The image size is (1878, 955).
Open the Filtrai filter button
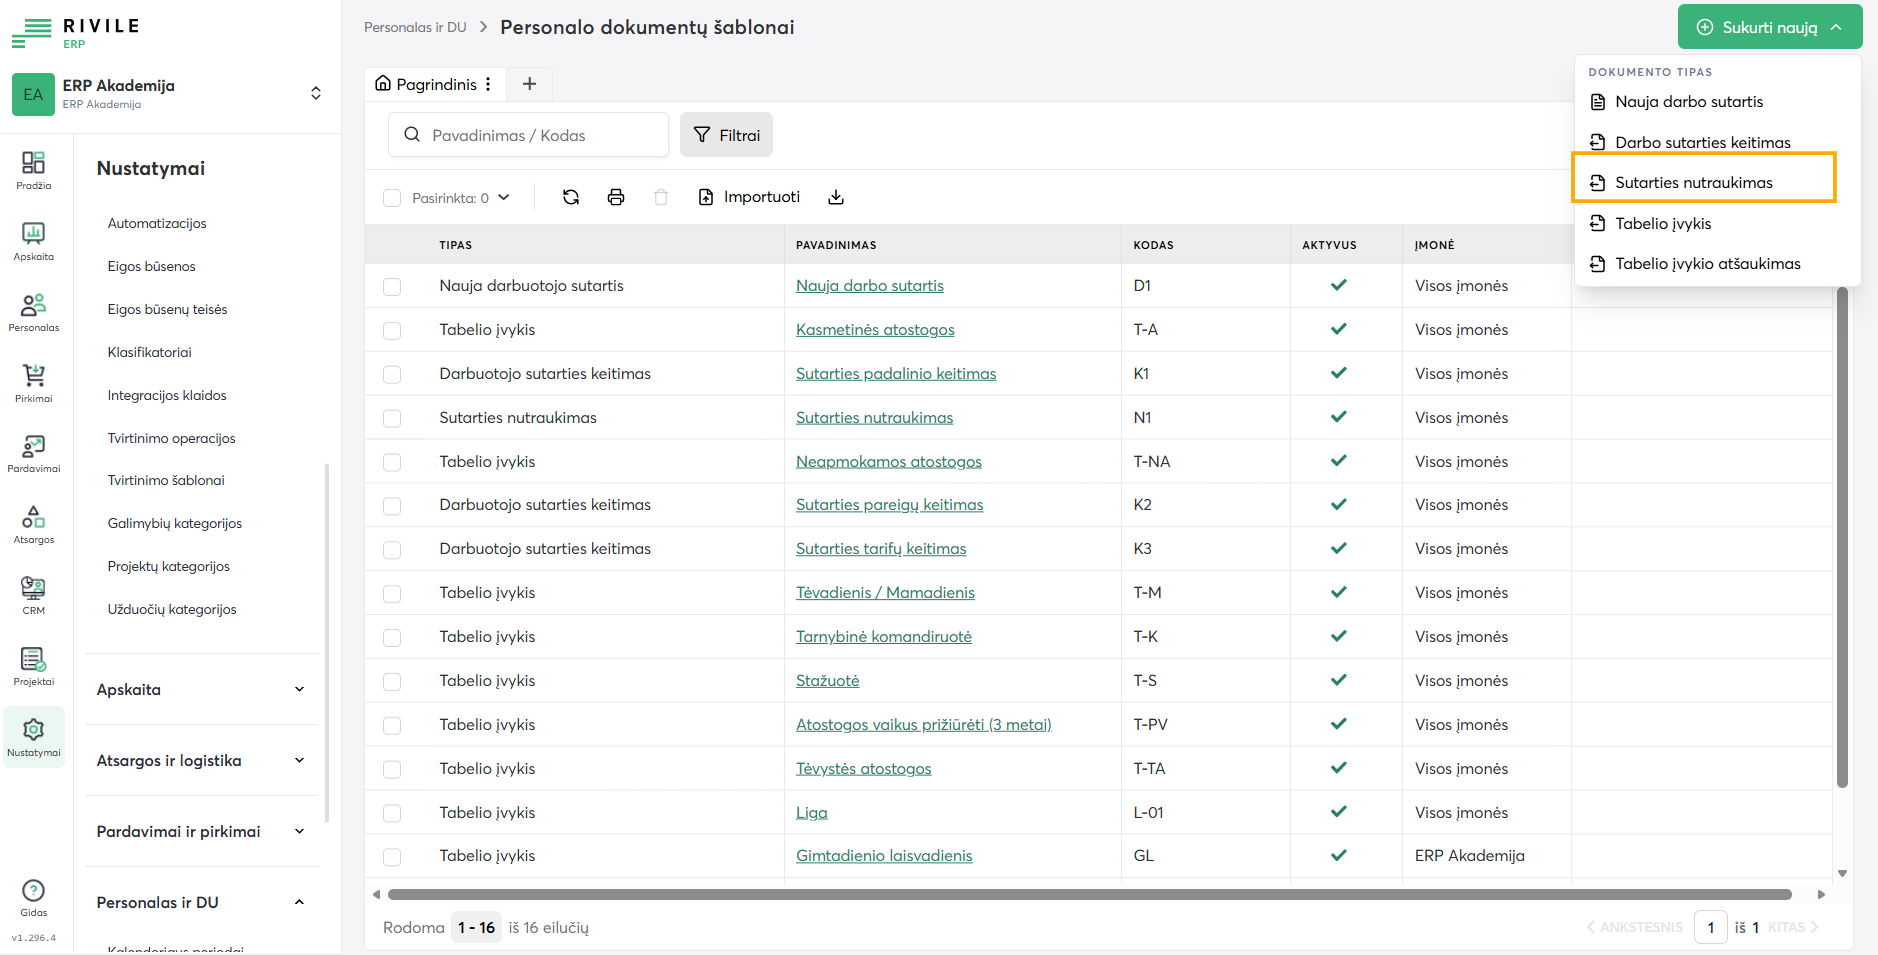(x=726, y=135)
